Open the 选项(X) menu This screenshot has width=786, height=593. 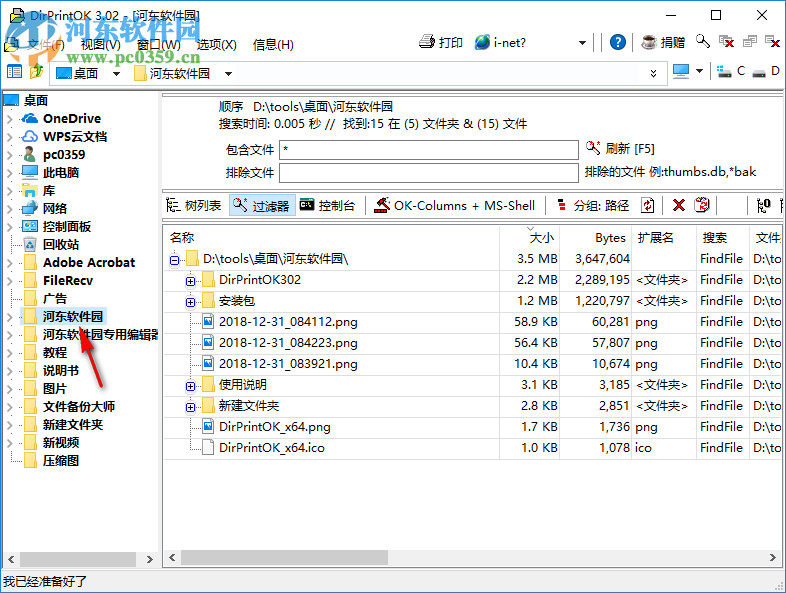(217, 45)
